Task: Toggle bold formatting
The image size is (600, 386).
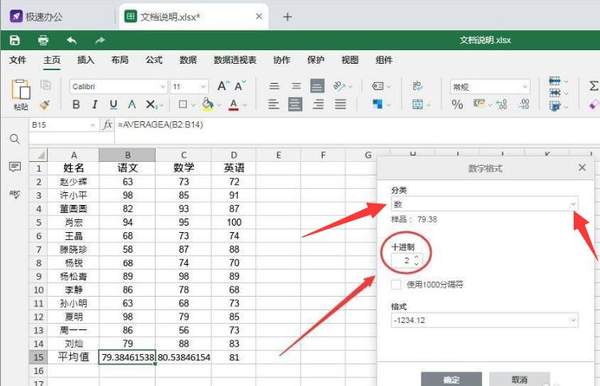Action: point(76,104)
